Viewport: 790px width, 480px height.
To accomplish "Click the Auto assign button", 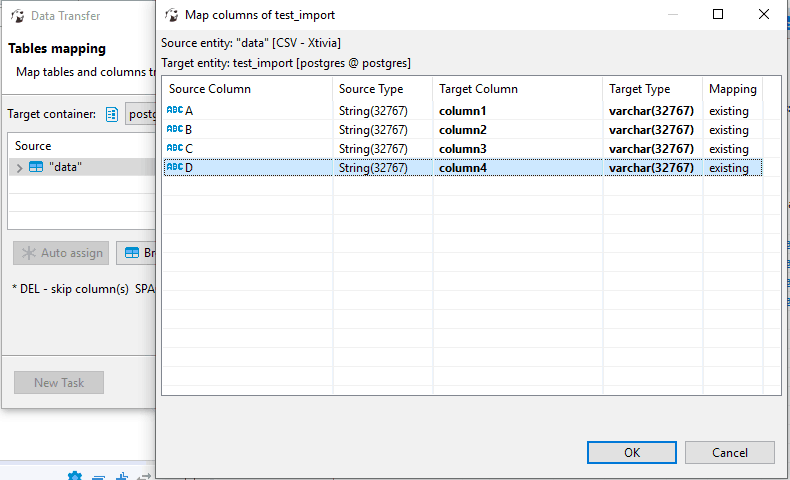I will [x=61, y=253].
